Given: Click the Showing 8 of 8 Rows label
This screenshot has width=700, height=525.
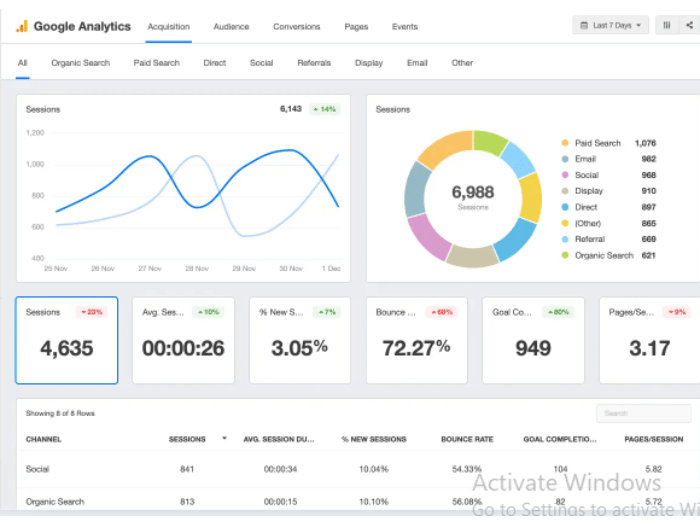Looking at the screenshot, I should (60, 413).
